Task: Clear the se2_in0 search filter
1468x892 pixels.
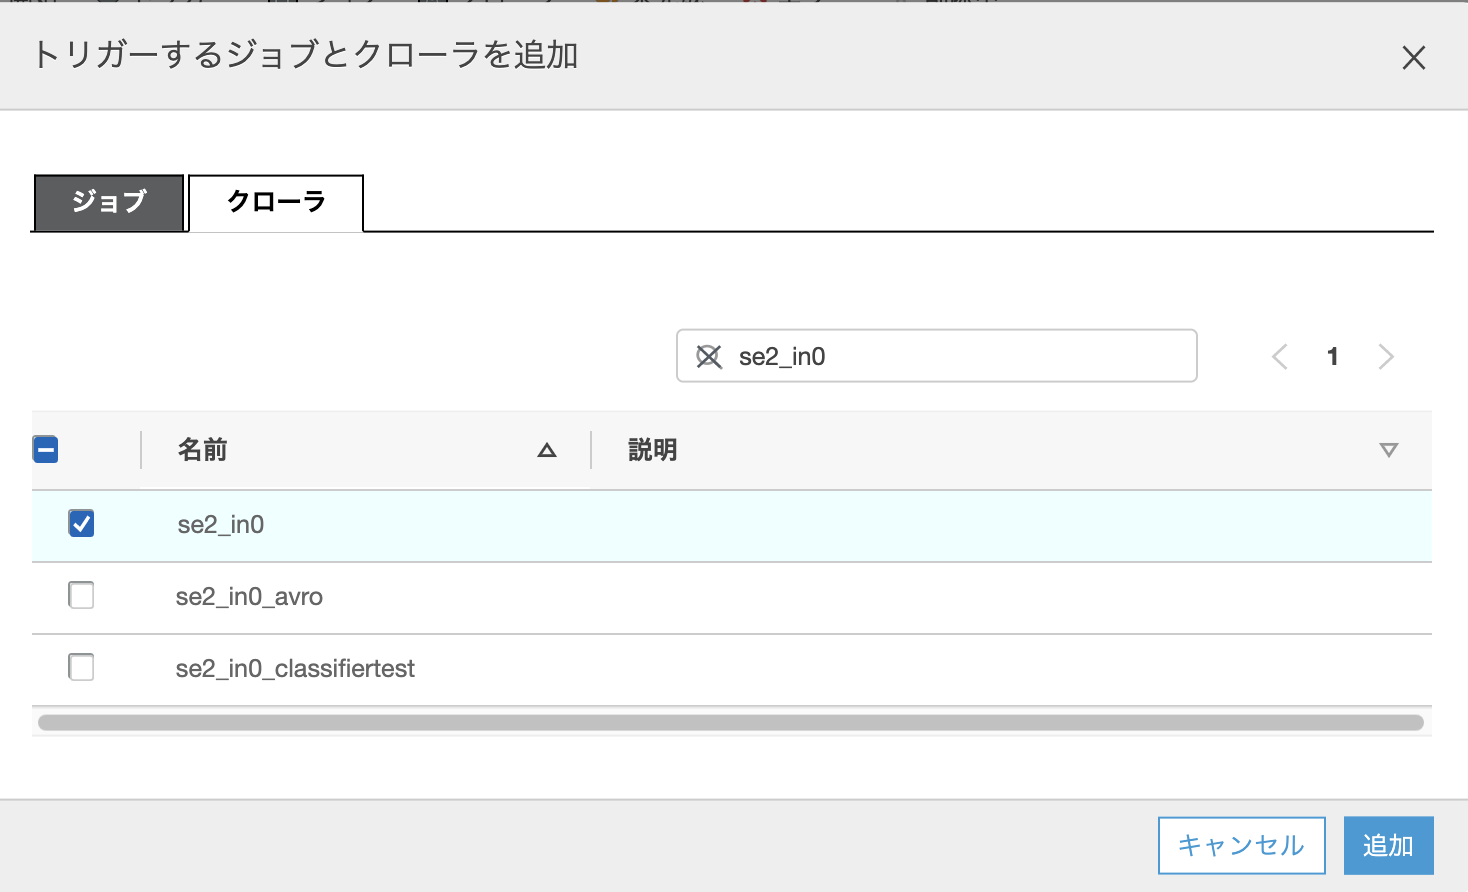Action: pyautogui.click(x=709, y=356)
